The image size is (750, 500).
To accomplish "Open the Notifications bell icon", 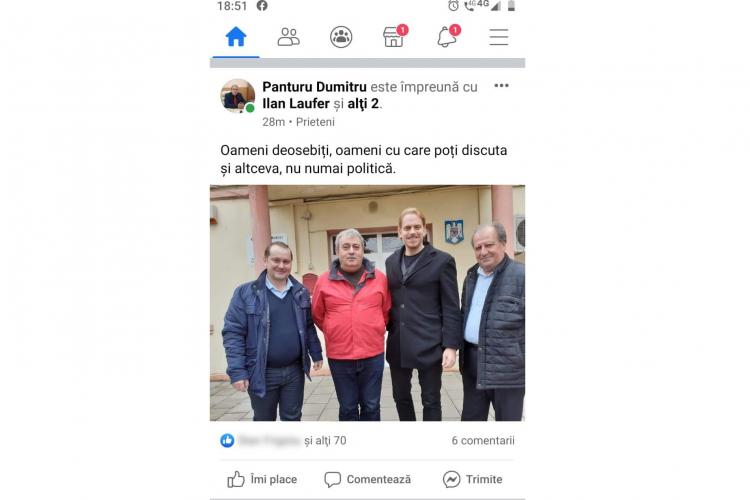I will (448, 36).
